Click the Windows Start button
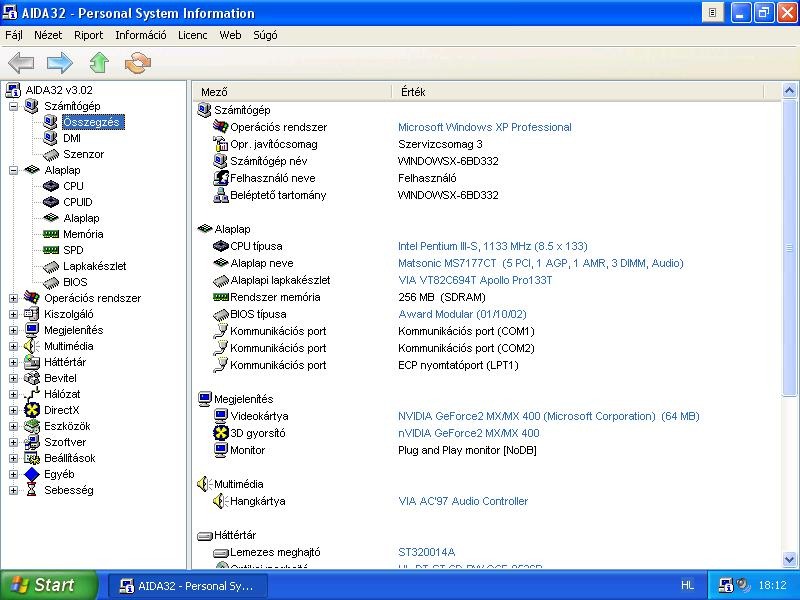Viewport: 800px width, 600px height. coord(49,585)
